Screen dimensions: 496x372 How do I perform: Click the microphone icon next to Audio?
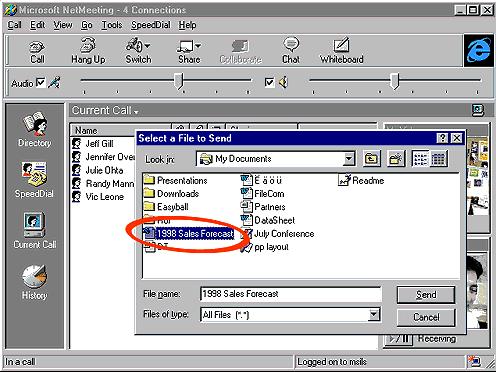click(x=54, y=82)
